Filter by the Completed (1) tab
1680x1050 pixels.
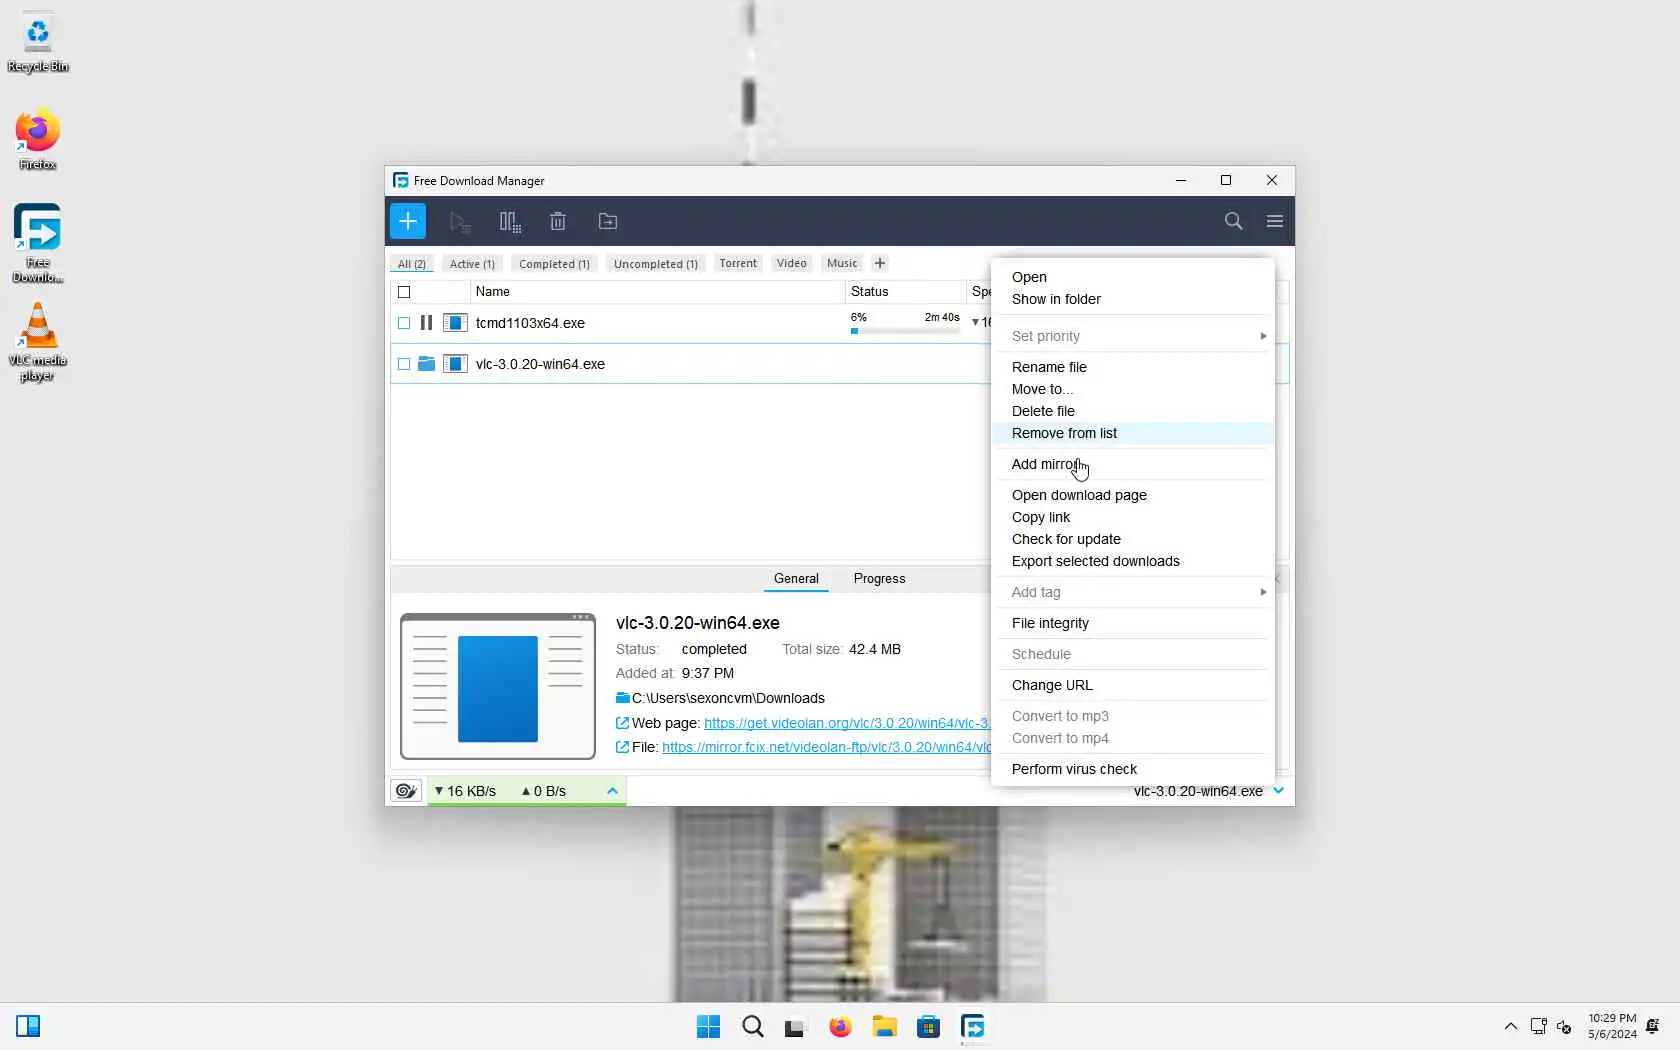point(554,264)
